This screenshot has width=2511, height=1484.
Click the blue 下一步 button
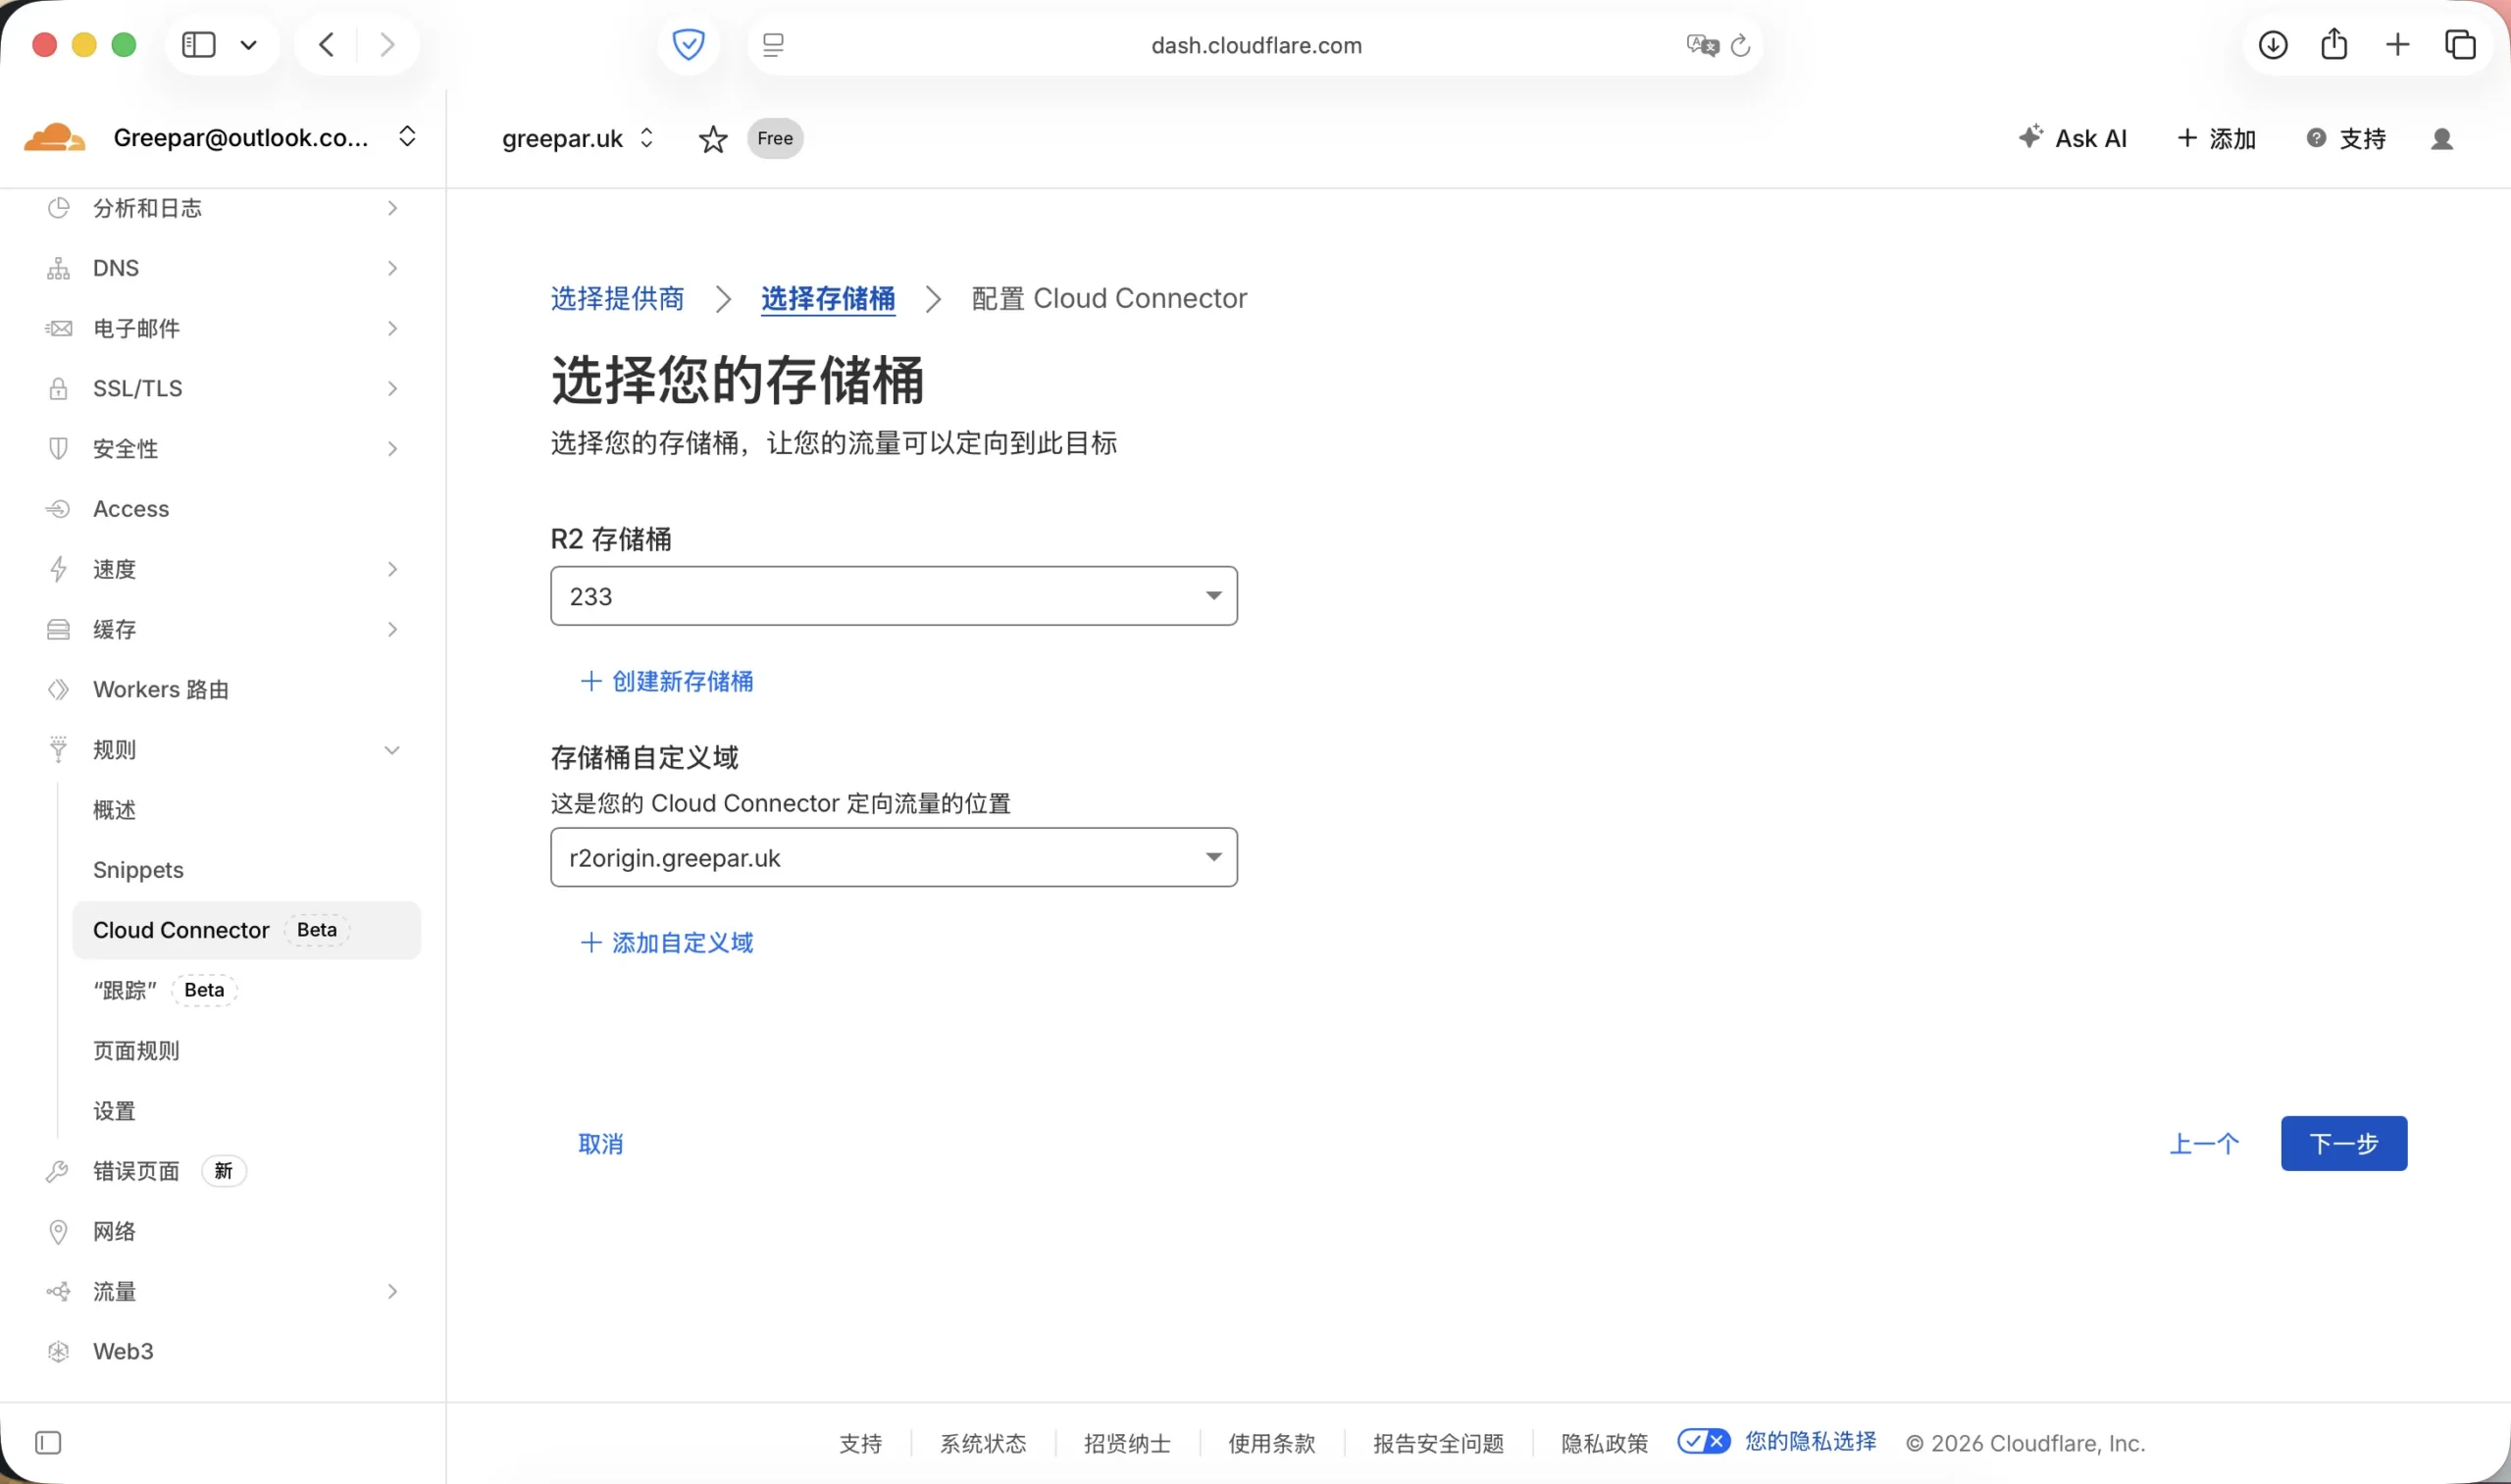point(2343,1143)
